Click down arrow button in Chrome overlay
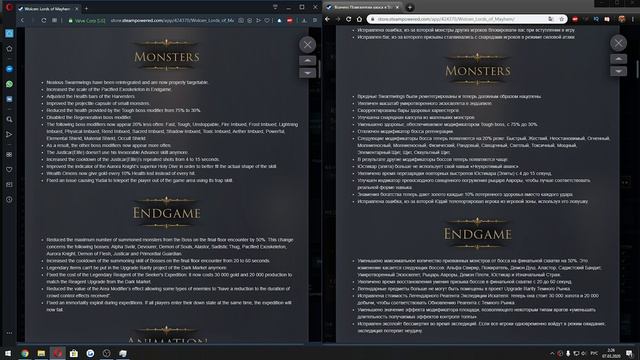640x360 pixels. tap(618, 71)
